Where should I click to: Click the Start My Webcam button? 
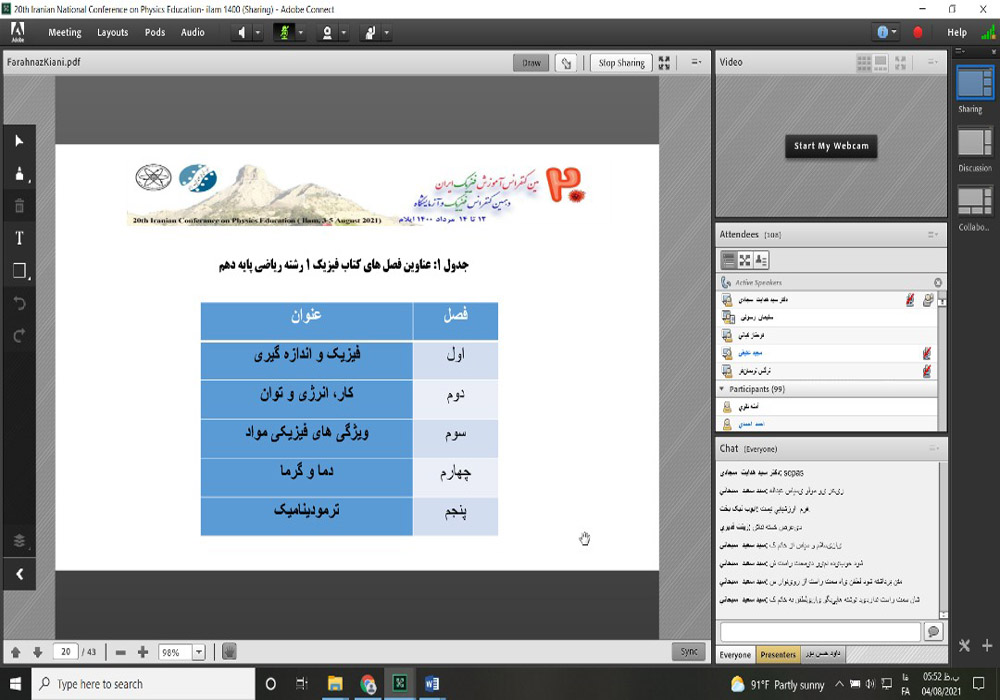coord(831,146)
